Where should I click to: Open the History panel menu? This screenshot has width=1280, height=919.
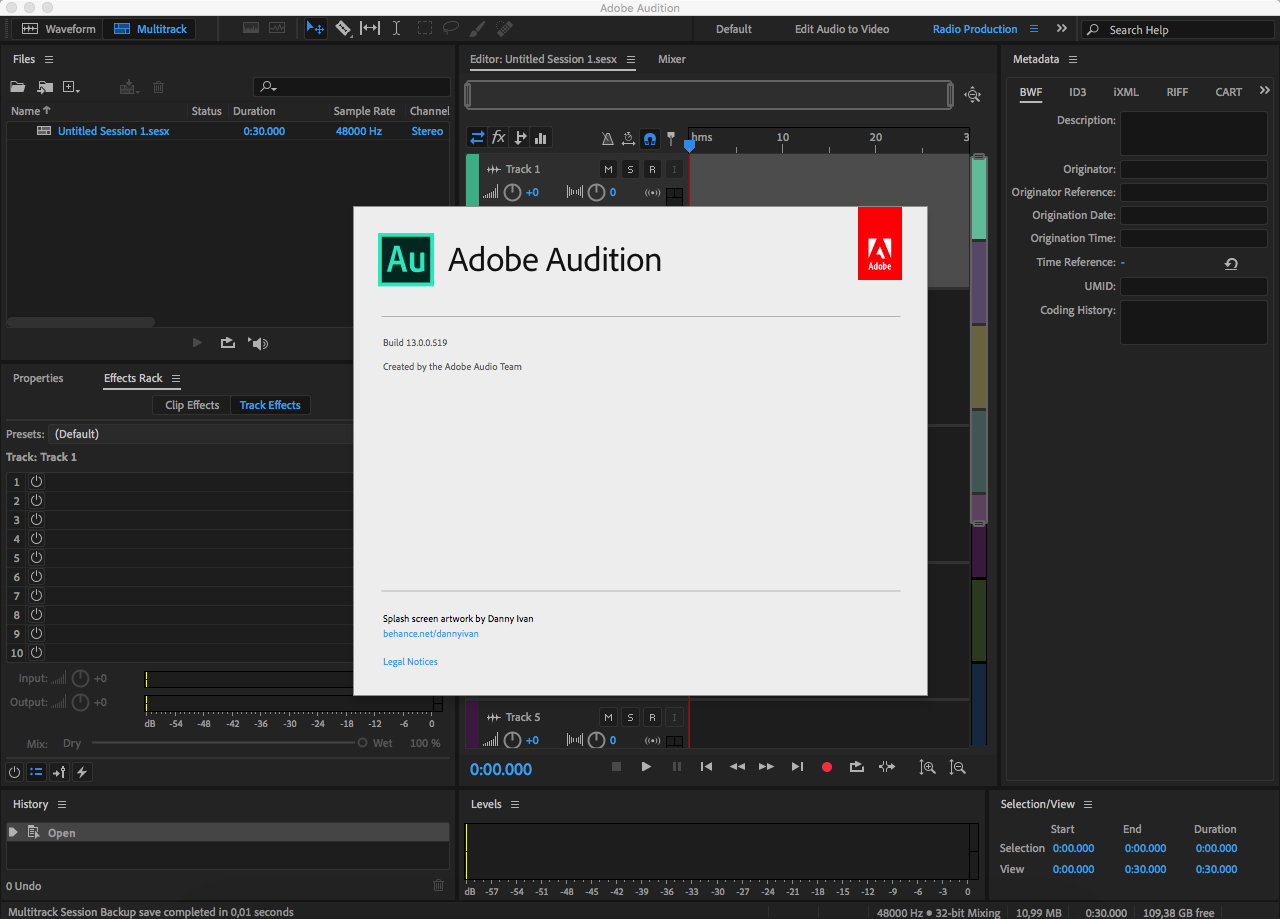[x=62, y=805]
